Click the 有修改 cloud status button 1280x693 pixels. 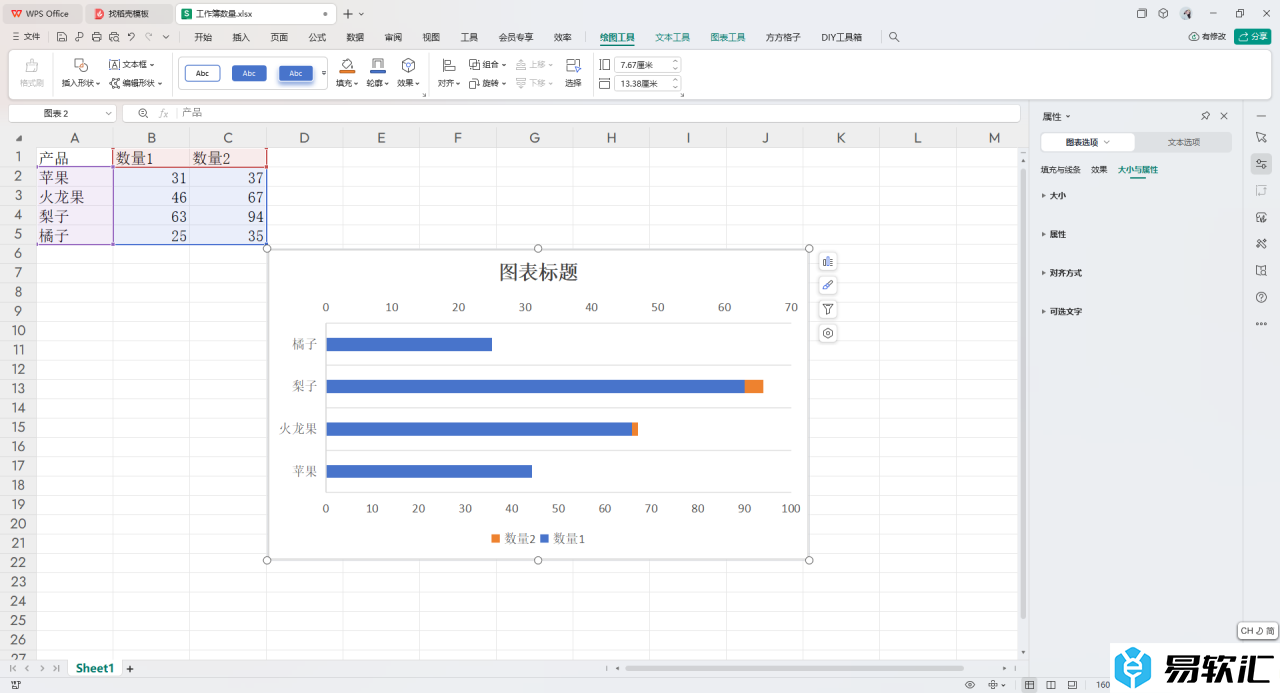coord(1207,37)
